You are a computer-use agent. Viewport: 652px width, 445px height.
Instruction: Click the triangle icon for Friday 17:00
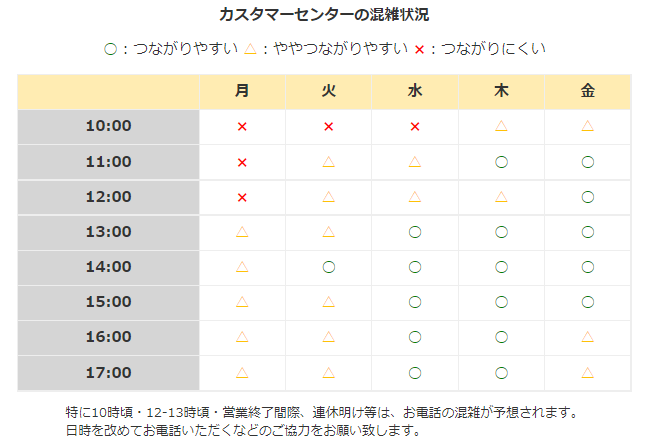[x=588, y=372]
